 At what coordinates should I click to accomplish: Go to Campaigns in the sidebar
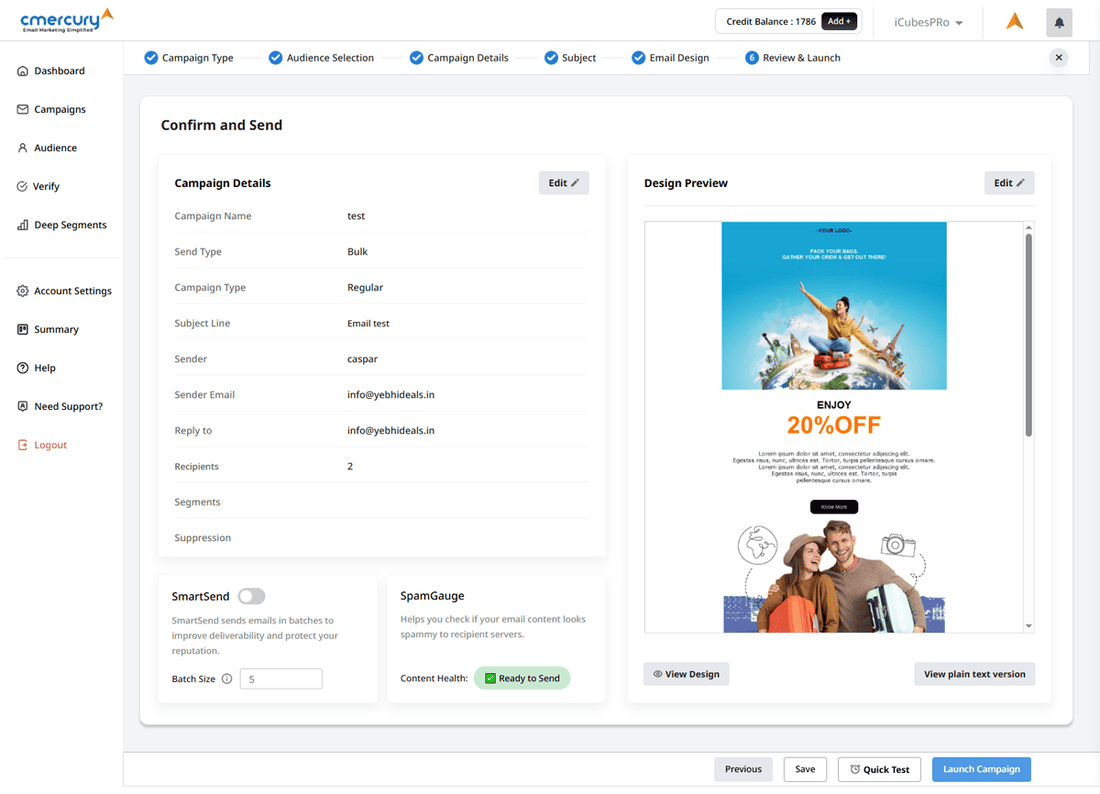59,110
